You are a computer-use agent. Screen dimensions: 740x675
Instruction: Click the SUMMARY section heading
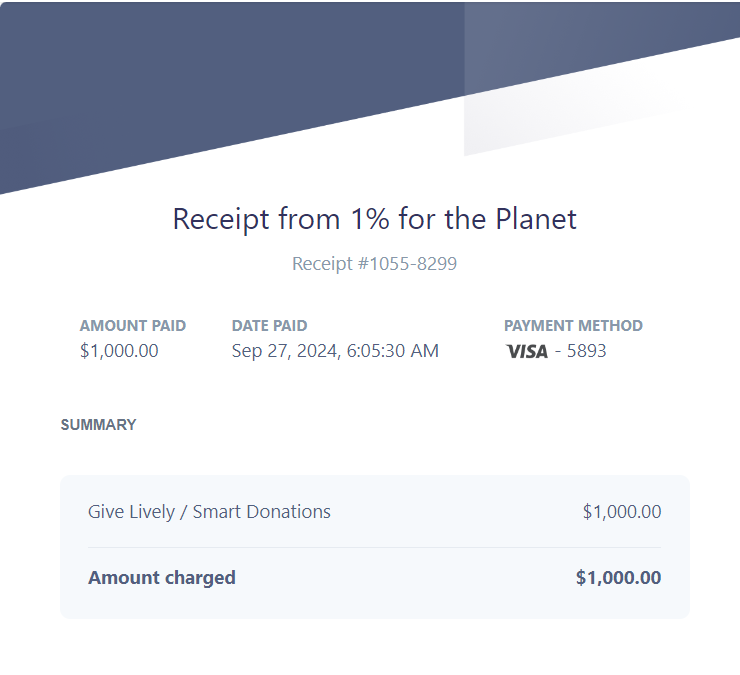pyautogui.click(x=99, y=425)
